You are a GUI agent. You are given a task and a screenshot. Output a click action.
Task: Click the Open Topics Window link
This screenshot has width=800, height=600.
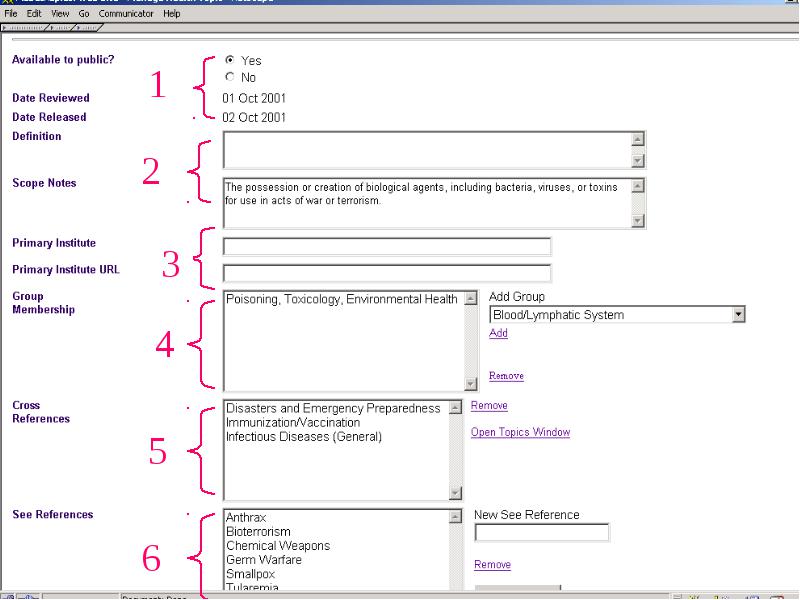tap(520, 432)
